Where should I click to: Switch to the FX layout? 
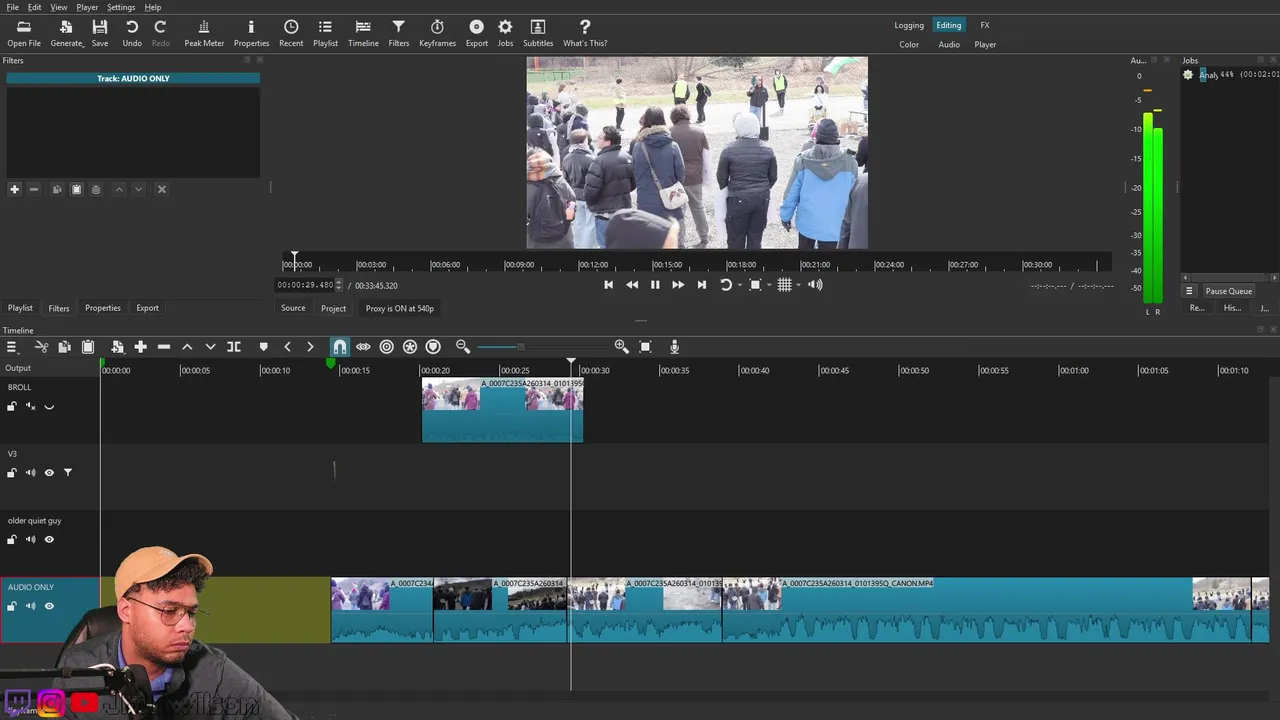[985, 25]
